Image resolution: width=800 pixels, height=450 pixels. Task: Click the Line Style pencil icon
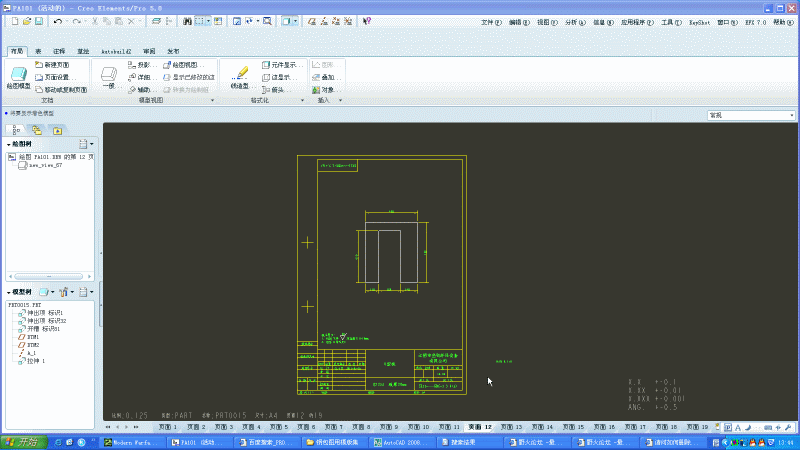(240, 73)
